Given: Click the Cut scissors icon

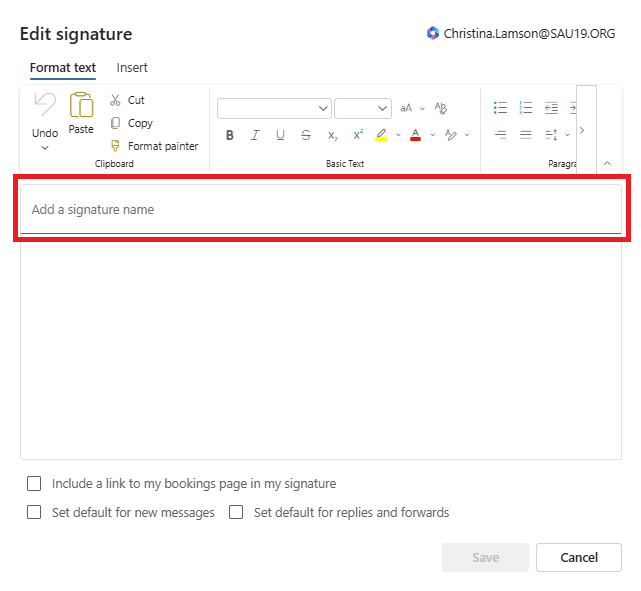Looking at the screenshot, I should point(115,100).
